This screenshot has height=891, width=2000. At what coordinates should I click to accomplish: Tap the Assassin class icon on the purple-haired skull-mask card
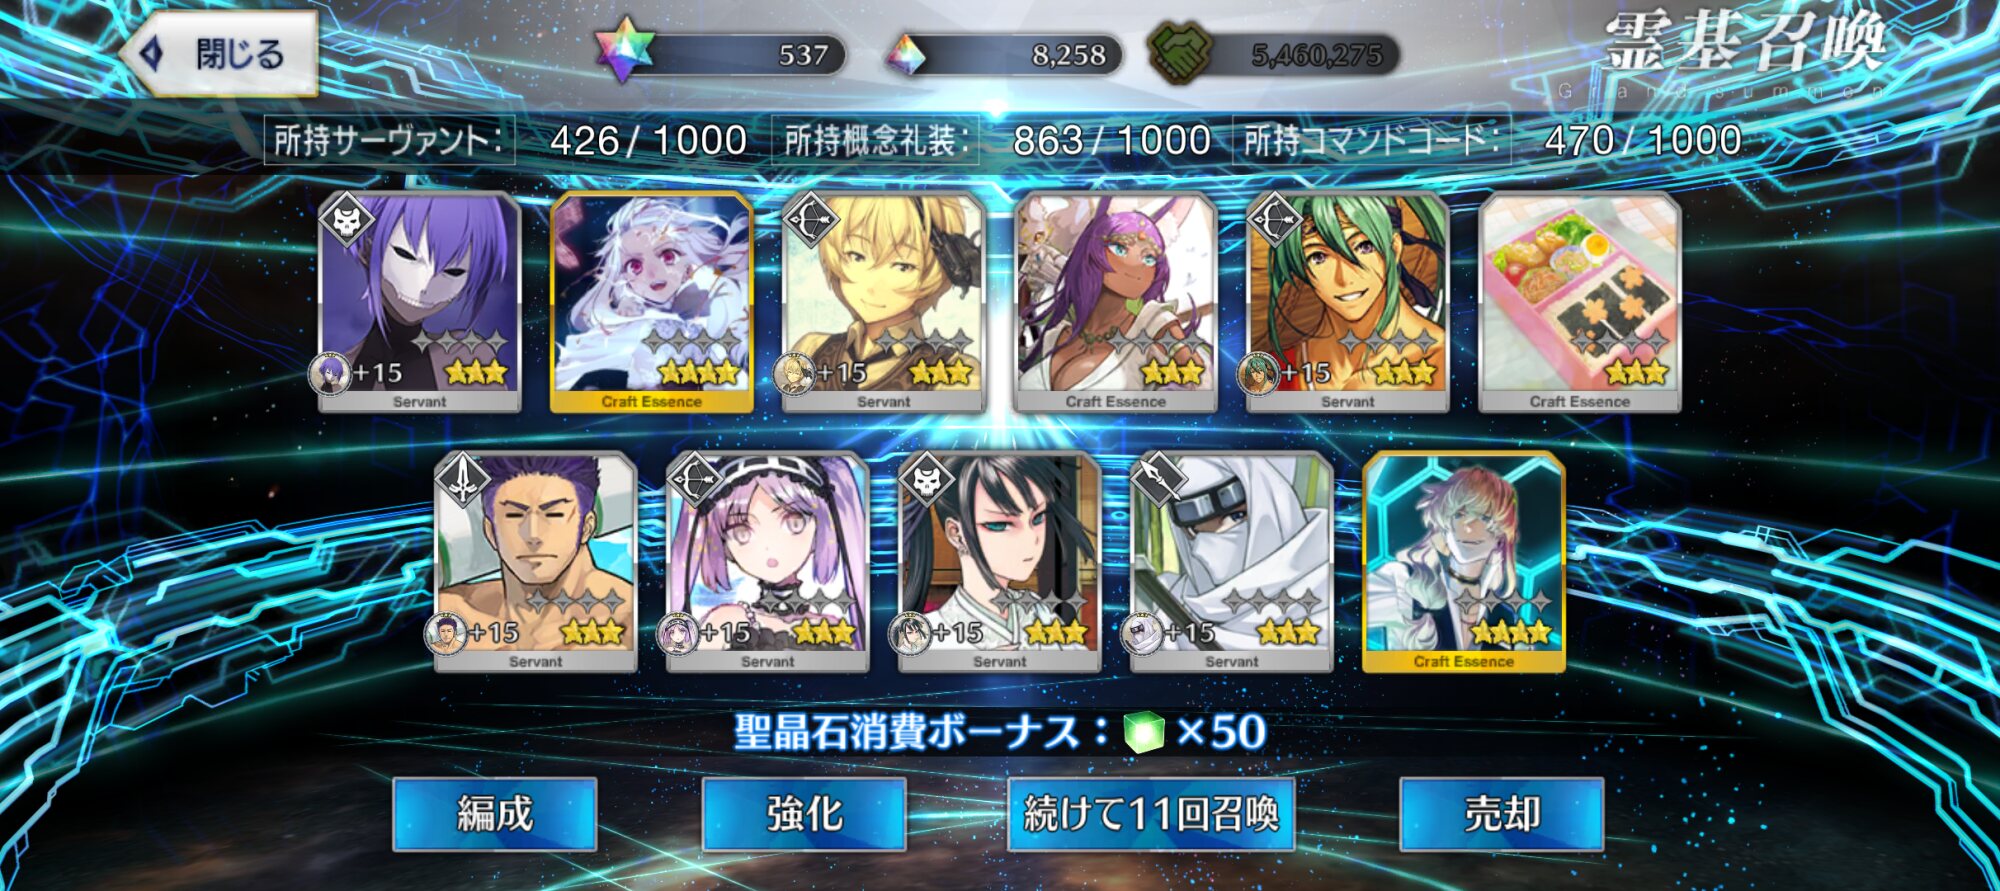coord(347,220)
